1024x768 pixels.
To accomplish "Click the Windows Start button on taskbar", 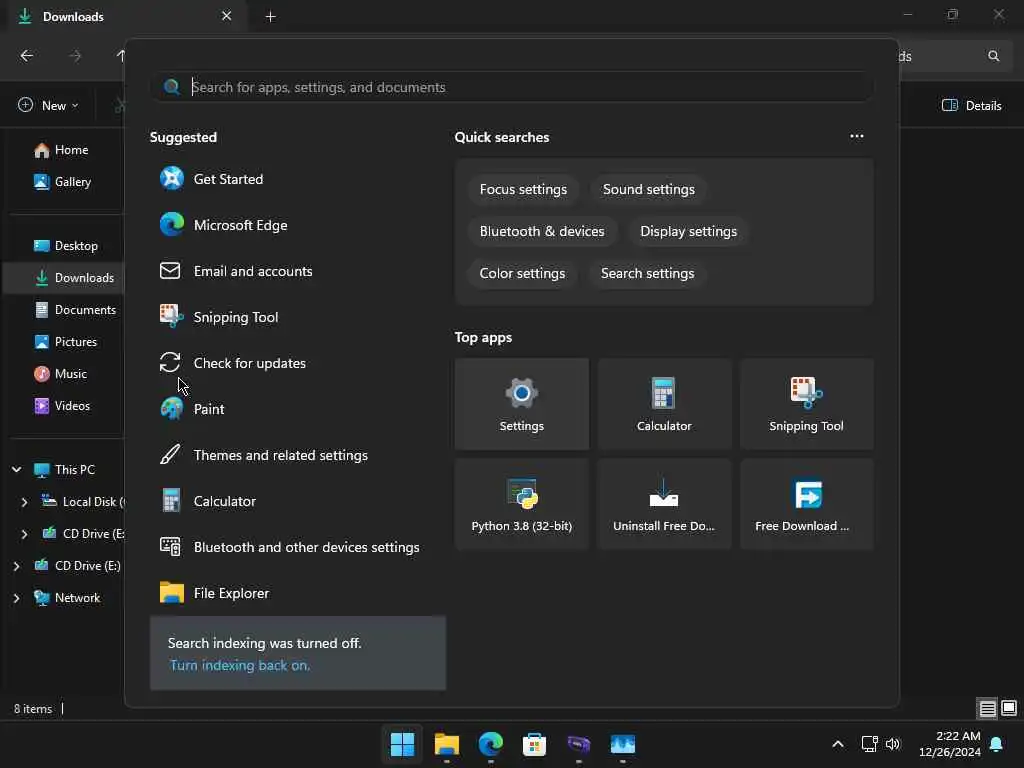I will (x=402, y=744).
